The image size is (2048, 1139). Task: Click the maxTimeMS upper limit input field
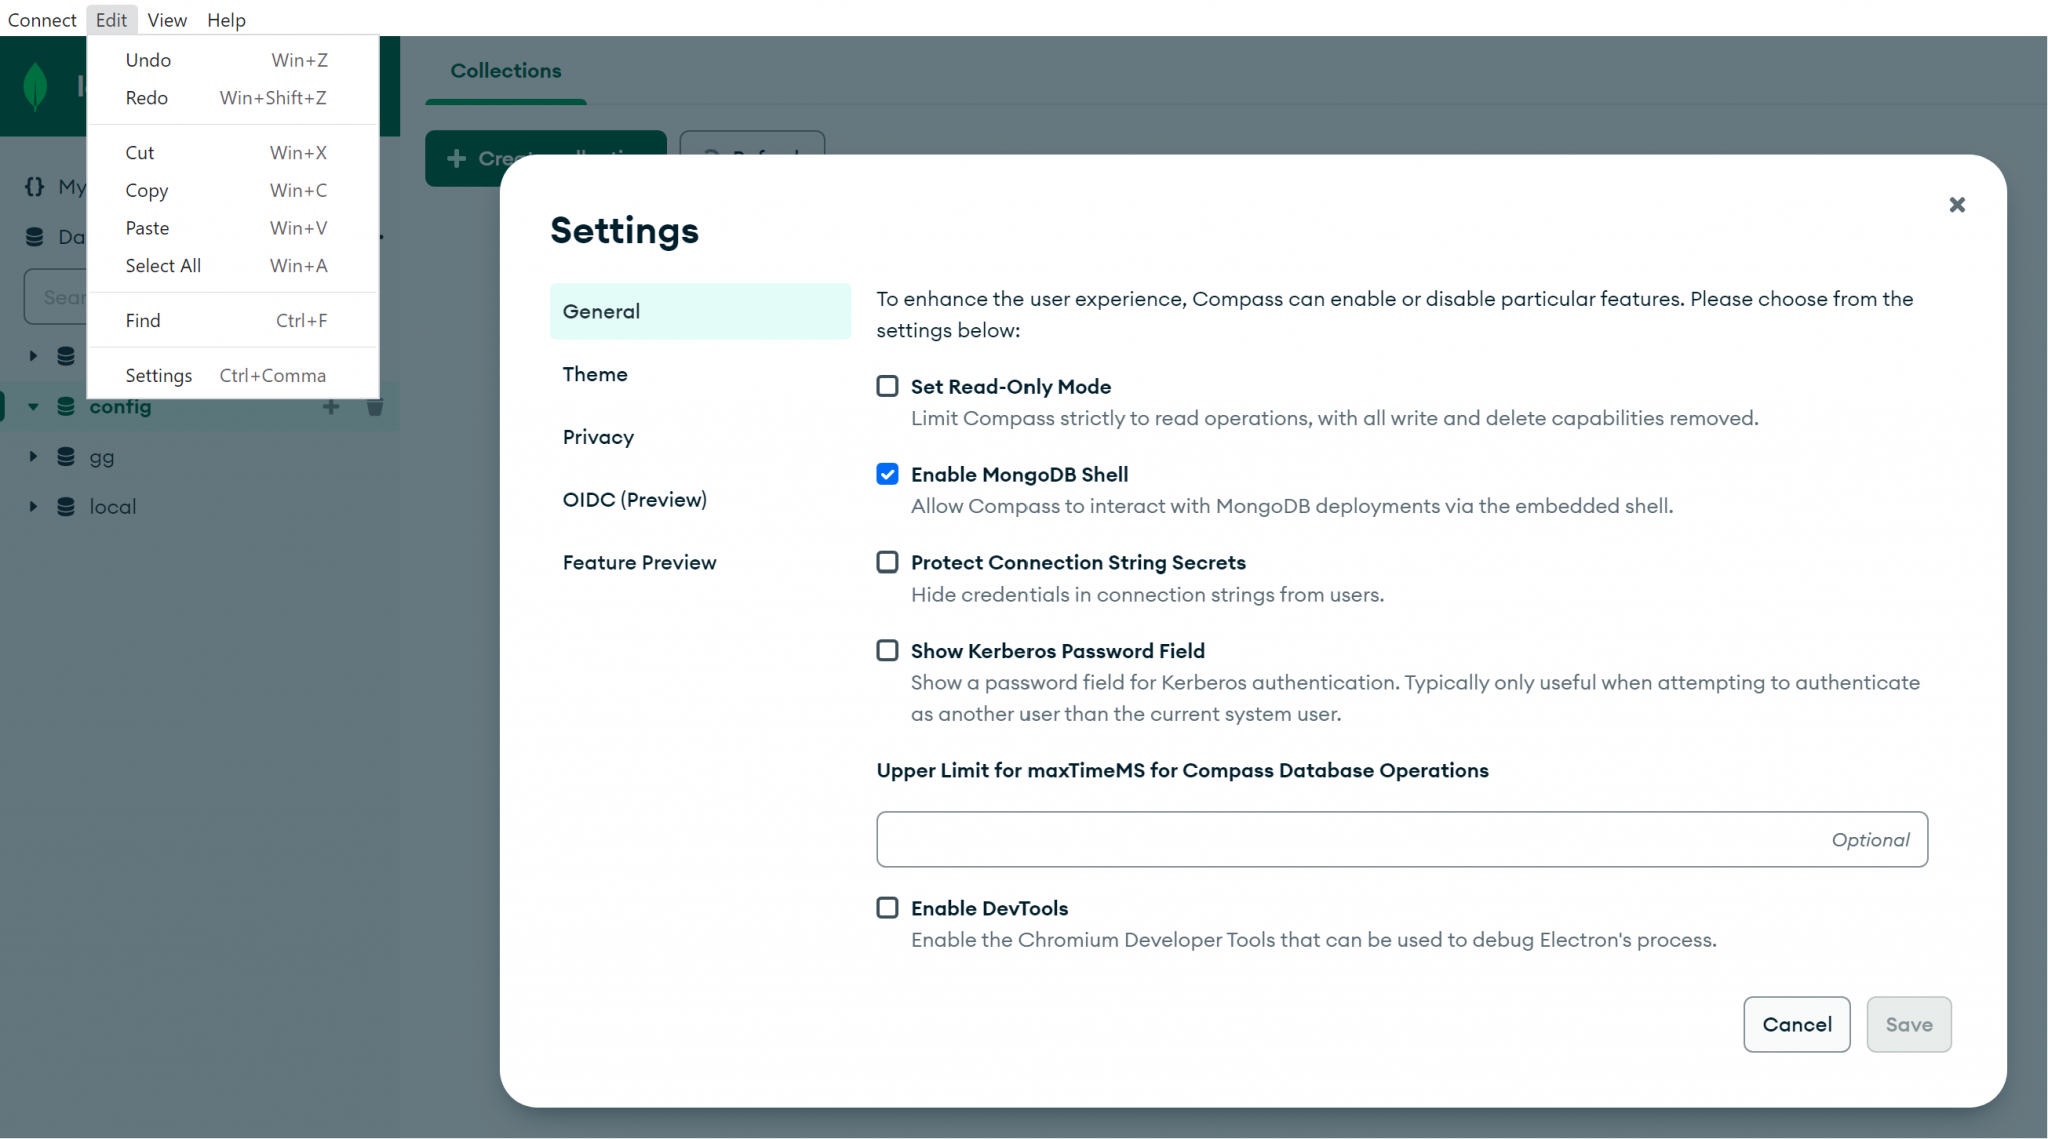(1400, 839)
